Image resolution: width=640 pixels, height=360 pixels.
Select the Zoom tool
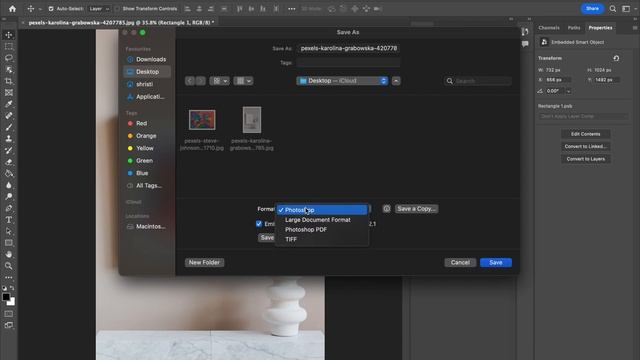(9, 266)
